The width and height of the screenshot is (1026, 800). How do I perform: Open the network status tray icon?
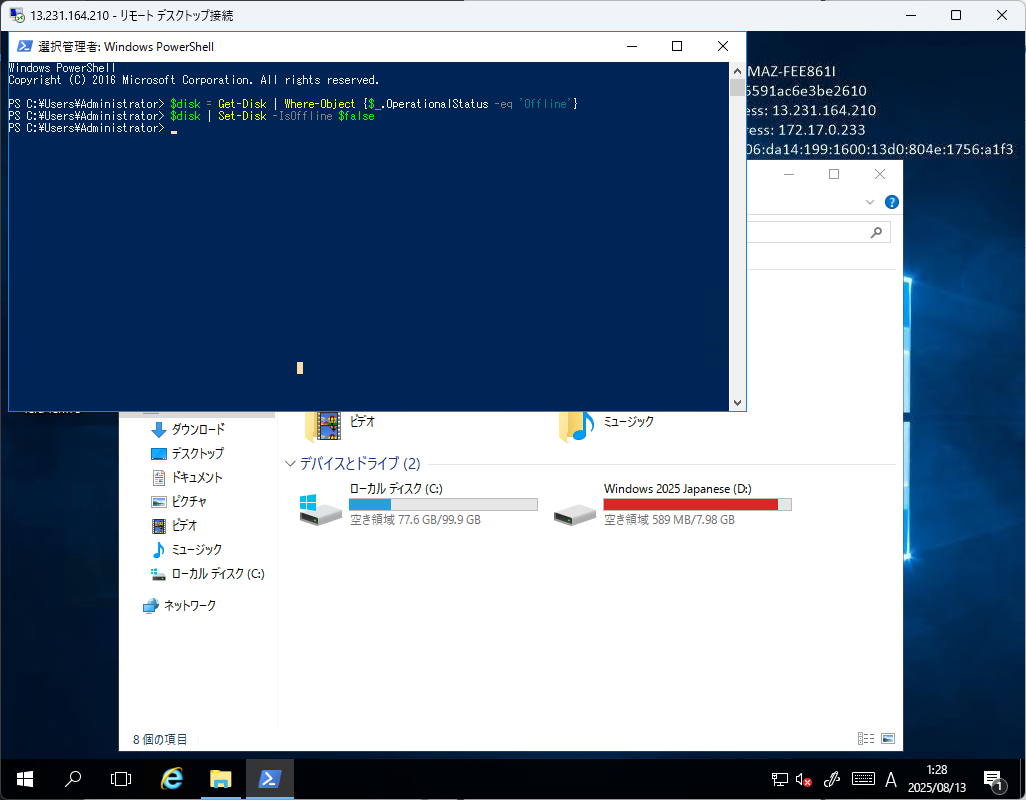779,779
